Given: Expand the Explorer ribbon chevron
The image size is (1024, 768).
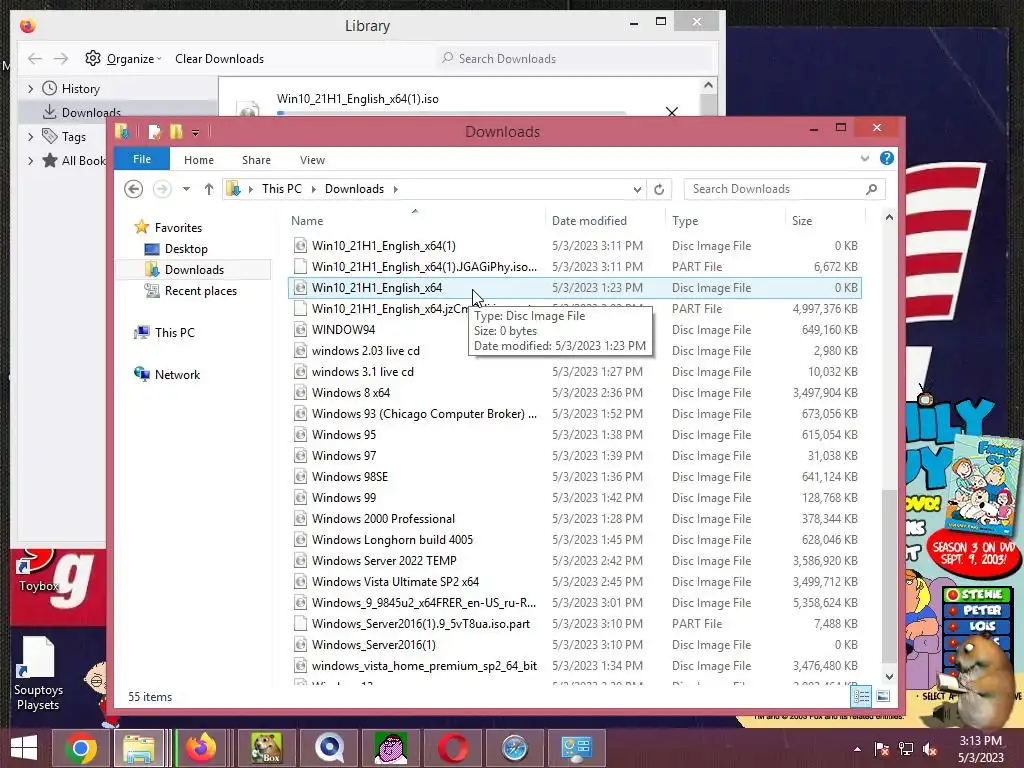Looking at the screenshot, I should pyautogui.click(x=865, y=158).
